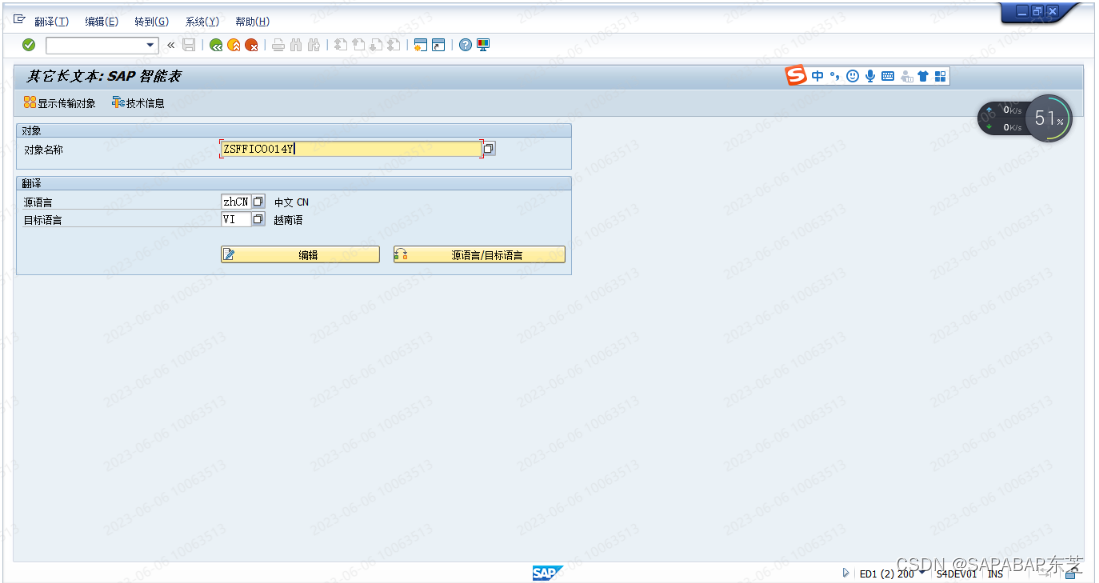Click the Previous Page icon
The height and width of the screenshot is (583, 1099).
pyautogui.click(x=358, y=45)
